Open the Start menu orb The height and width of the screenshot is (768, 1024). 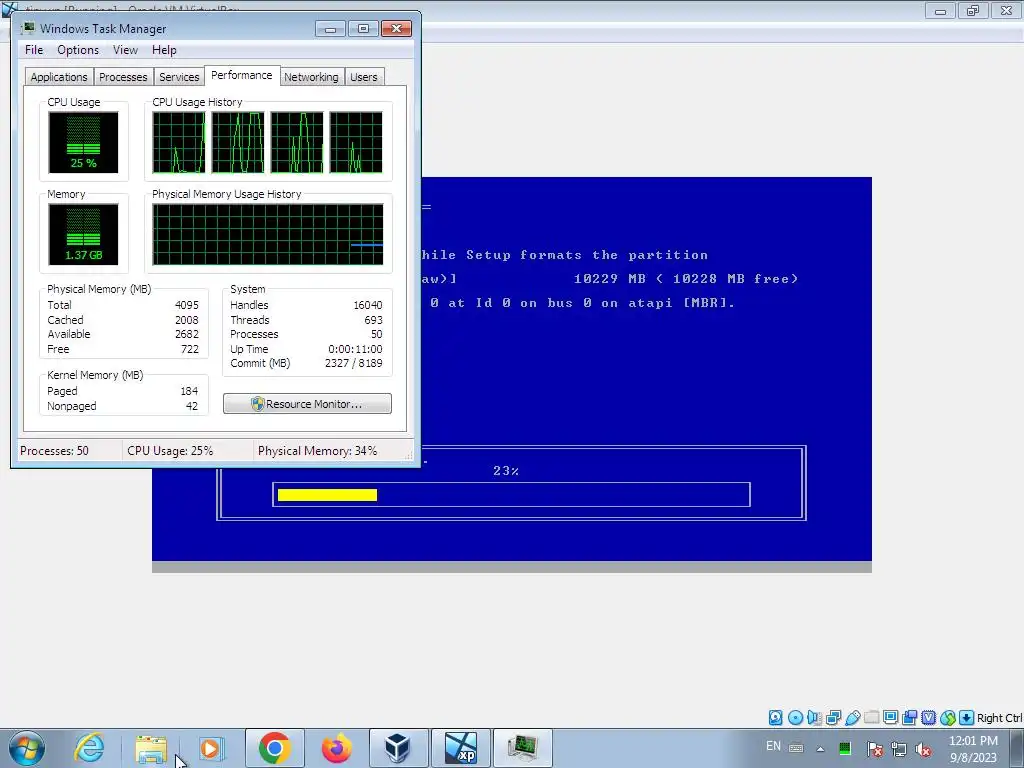point(26,748)
